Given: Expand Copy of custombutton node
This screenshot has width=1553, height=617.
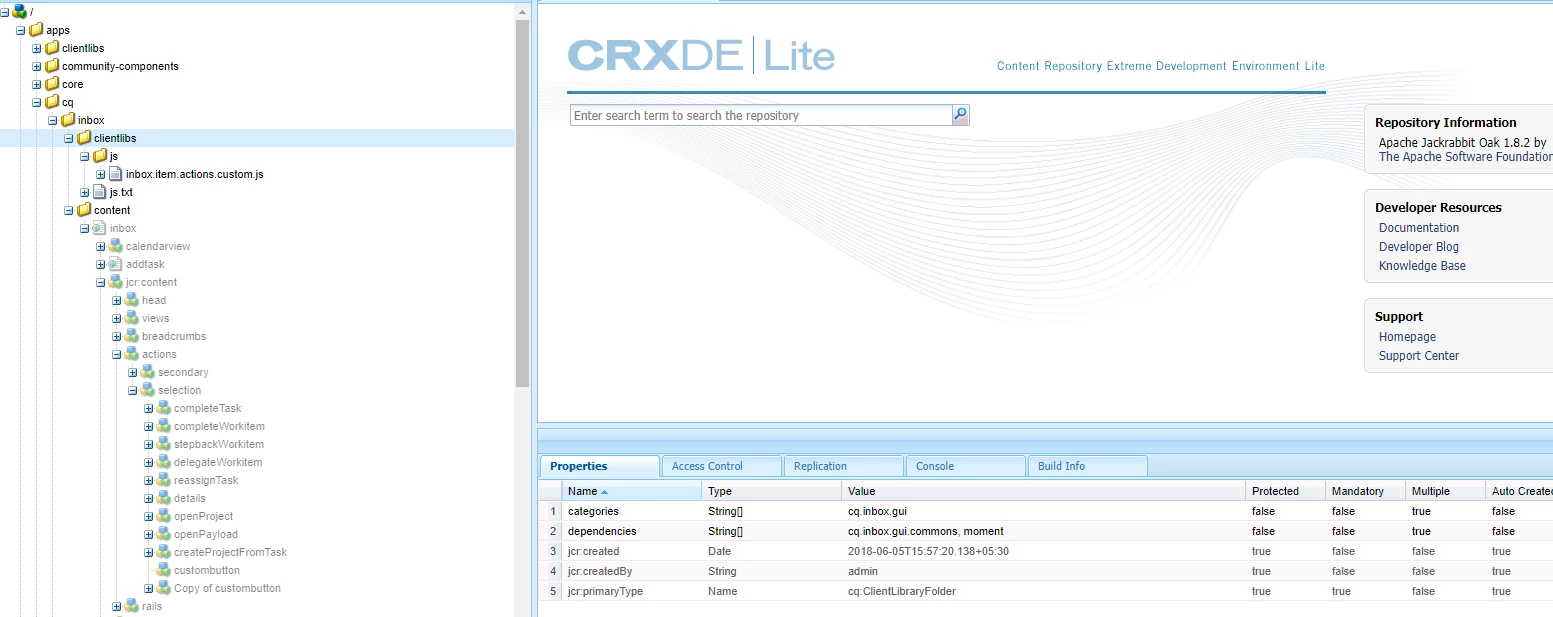Looking at the screenshot, I should [x=149, y=588].
